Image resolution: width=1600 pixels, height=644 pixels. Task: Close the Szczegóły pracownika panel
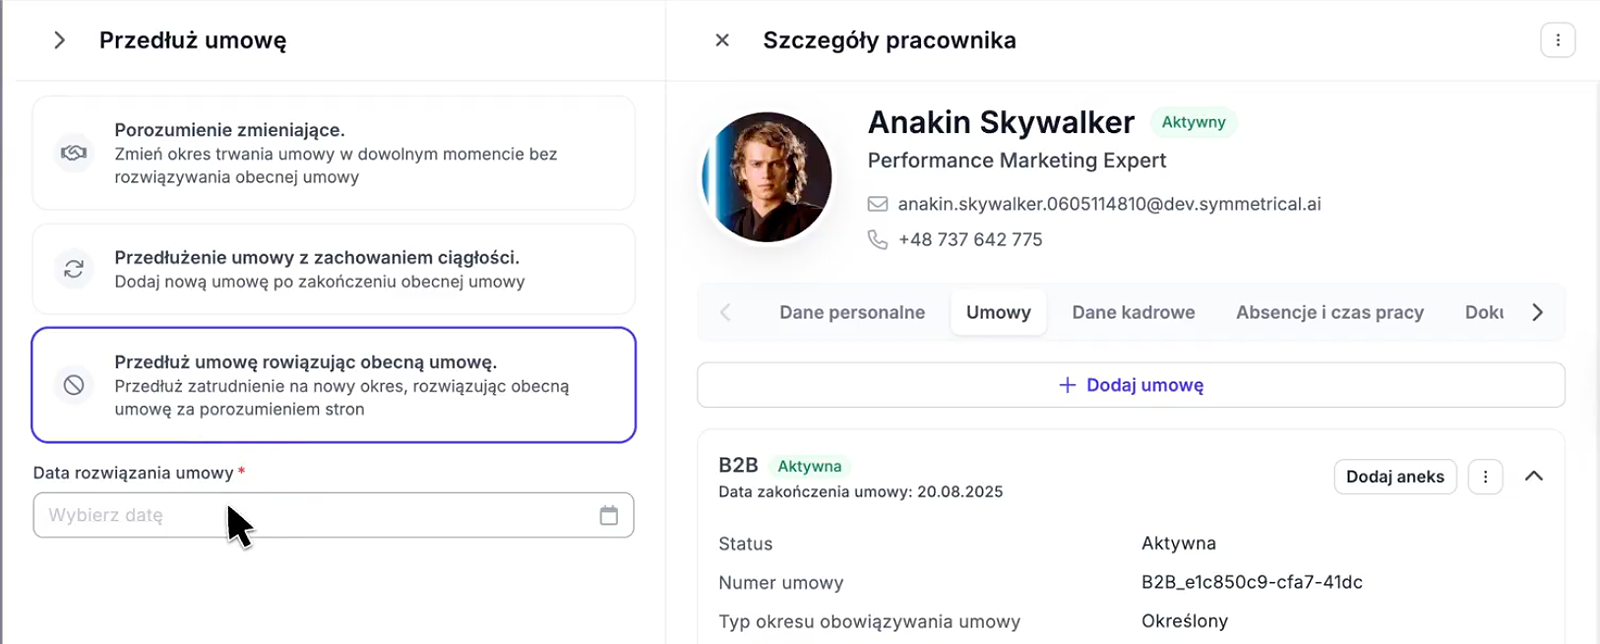point(722,40)
